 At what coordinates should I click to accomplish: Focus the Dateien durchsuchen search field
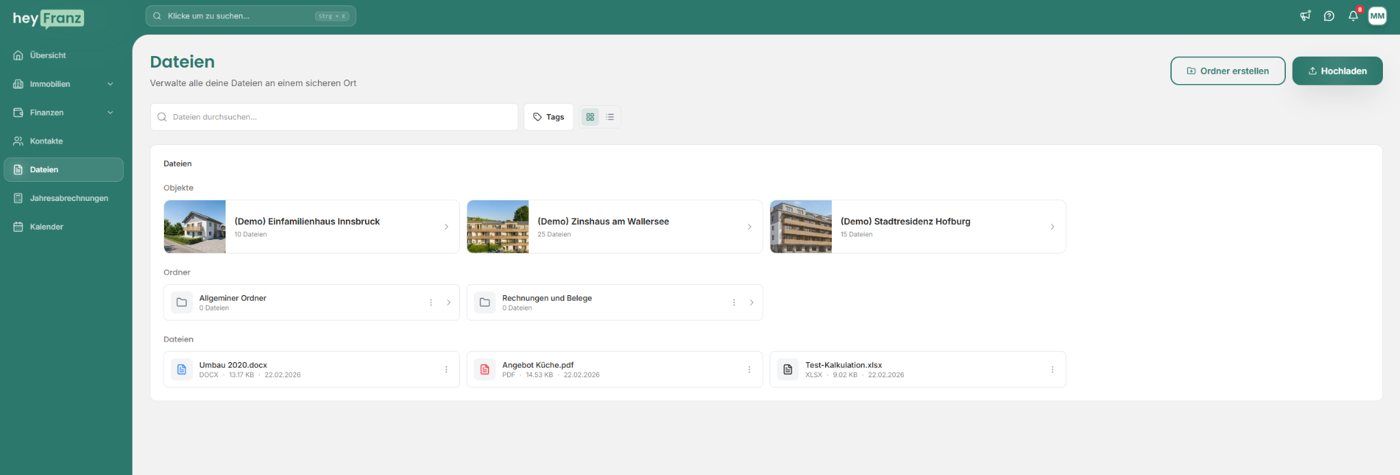pyautogui.click(x=334, y=117)
